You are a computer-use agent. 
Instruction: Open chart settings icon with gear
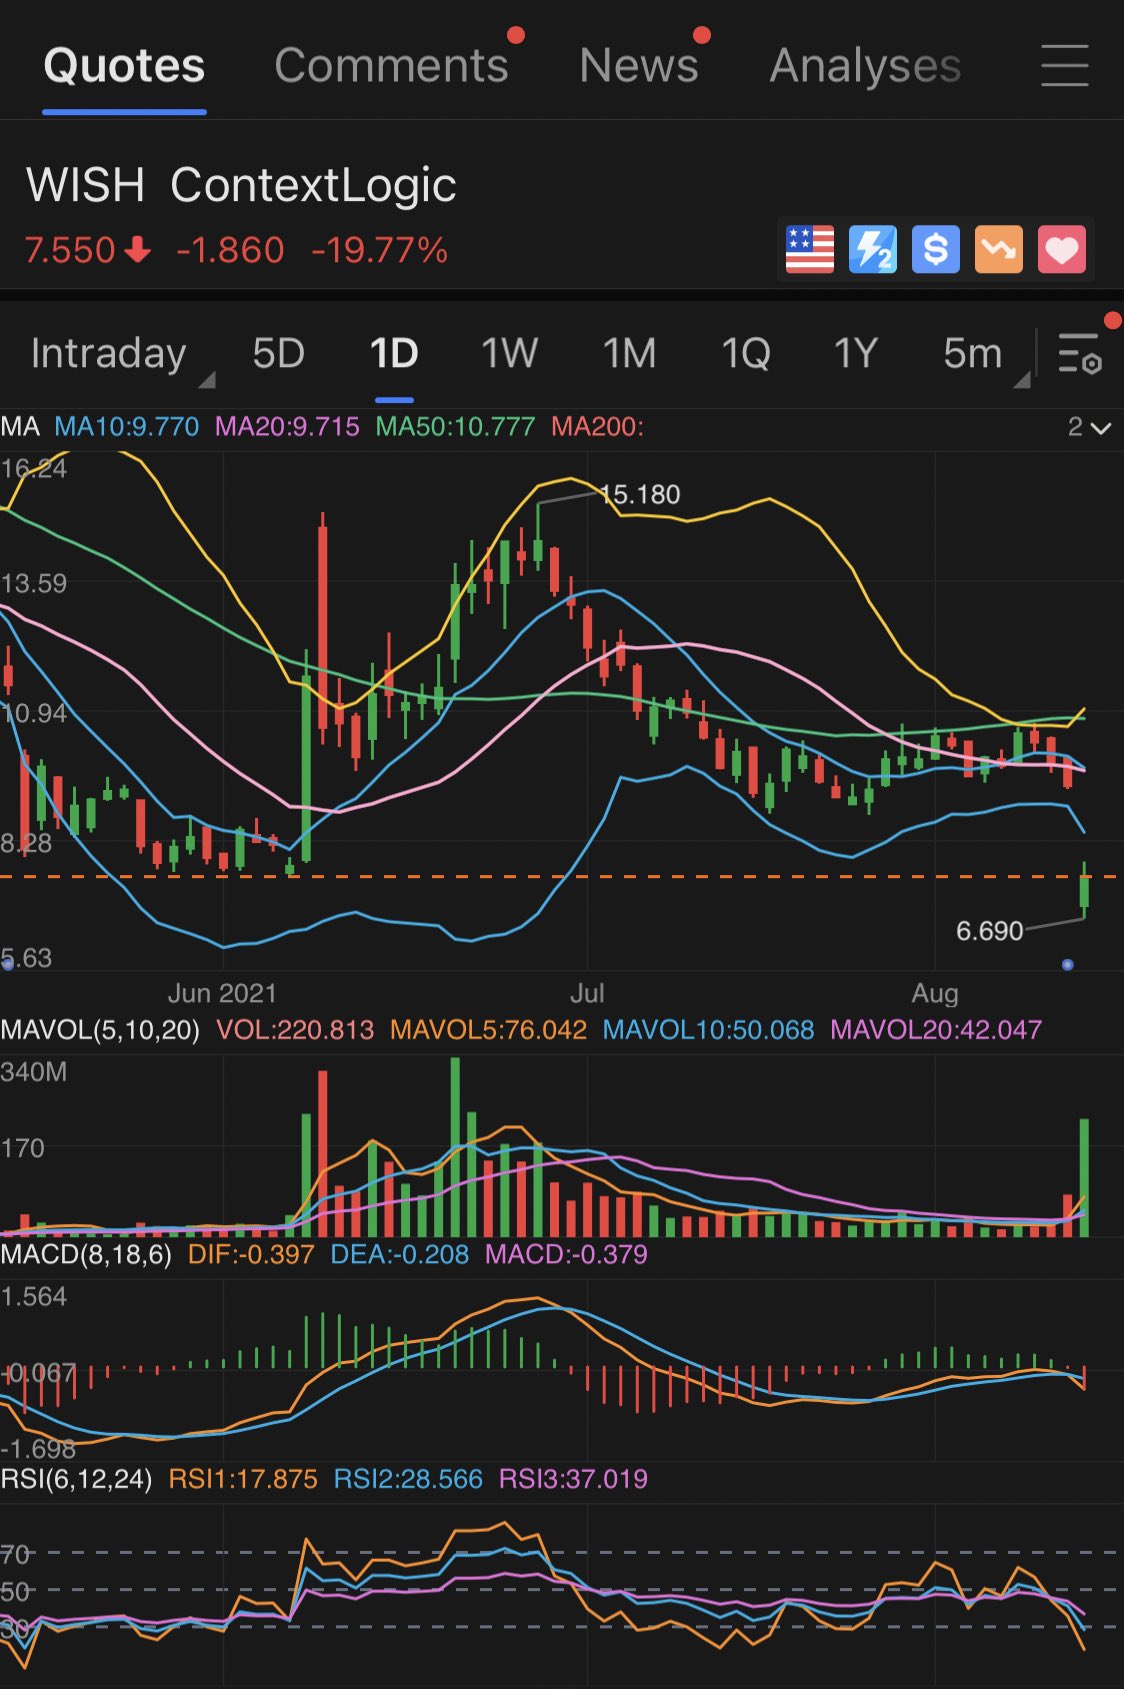coord(1080,353)
